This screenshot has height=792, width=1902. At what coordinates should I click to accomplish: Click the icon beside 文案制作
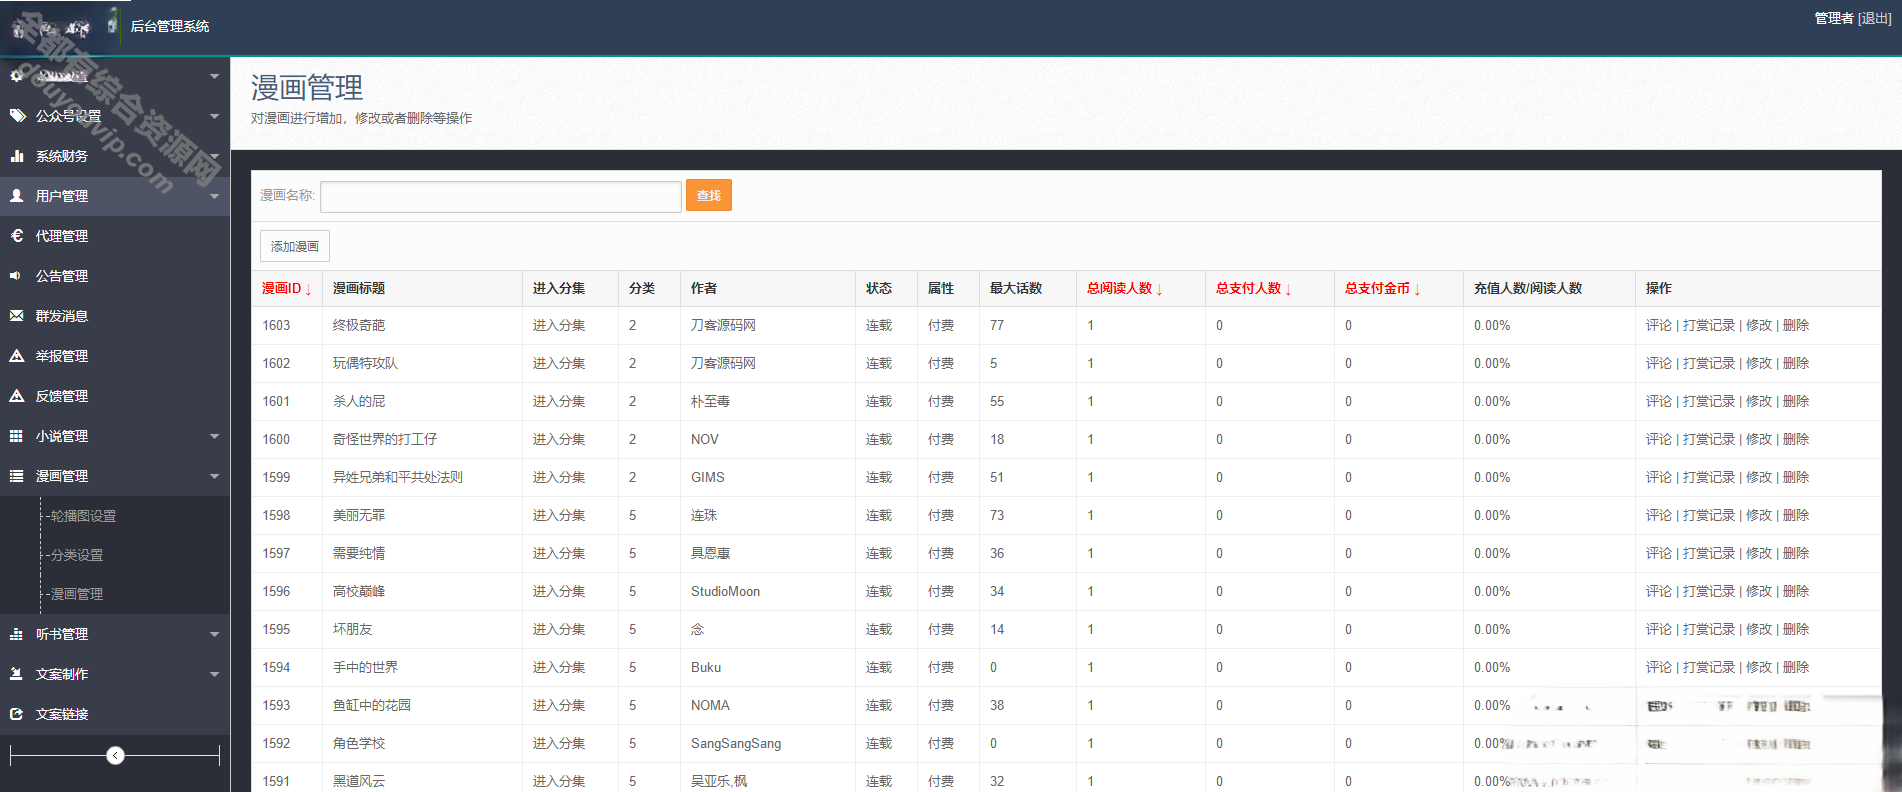click(17, 674)
